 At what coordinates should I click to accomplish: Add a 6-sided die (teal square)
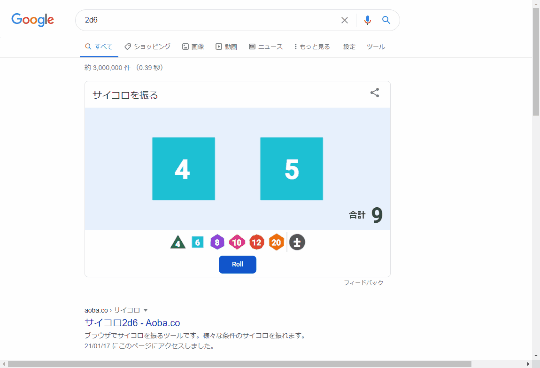pyautogui.click(x=197, y=242)
